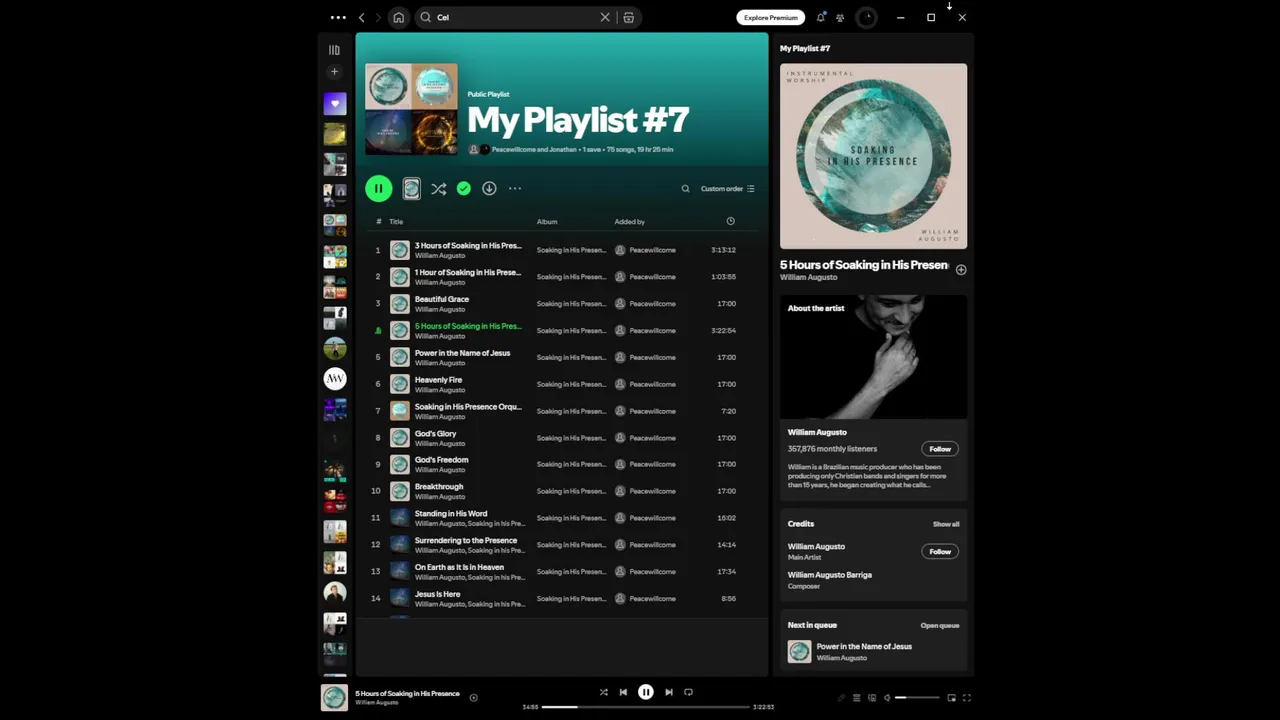Image resolution: width=1280 pixels, height=720 pixels.
Task: Search within the playlist using the magnifier icon
Action: click(x=685, y=188)
